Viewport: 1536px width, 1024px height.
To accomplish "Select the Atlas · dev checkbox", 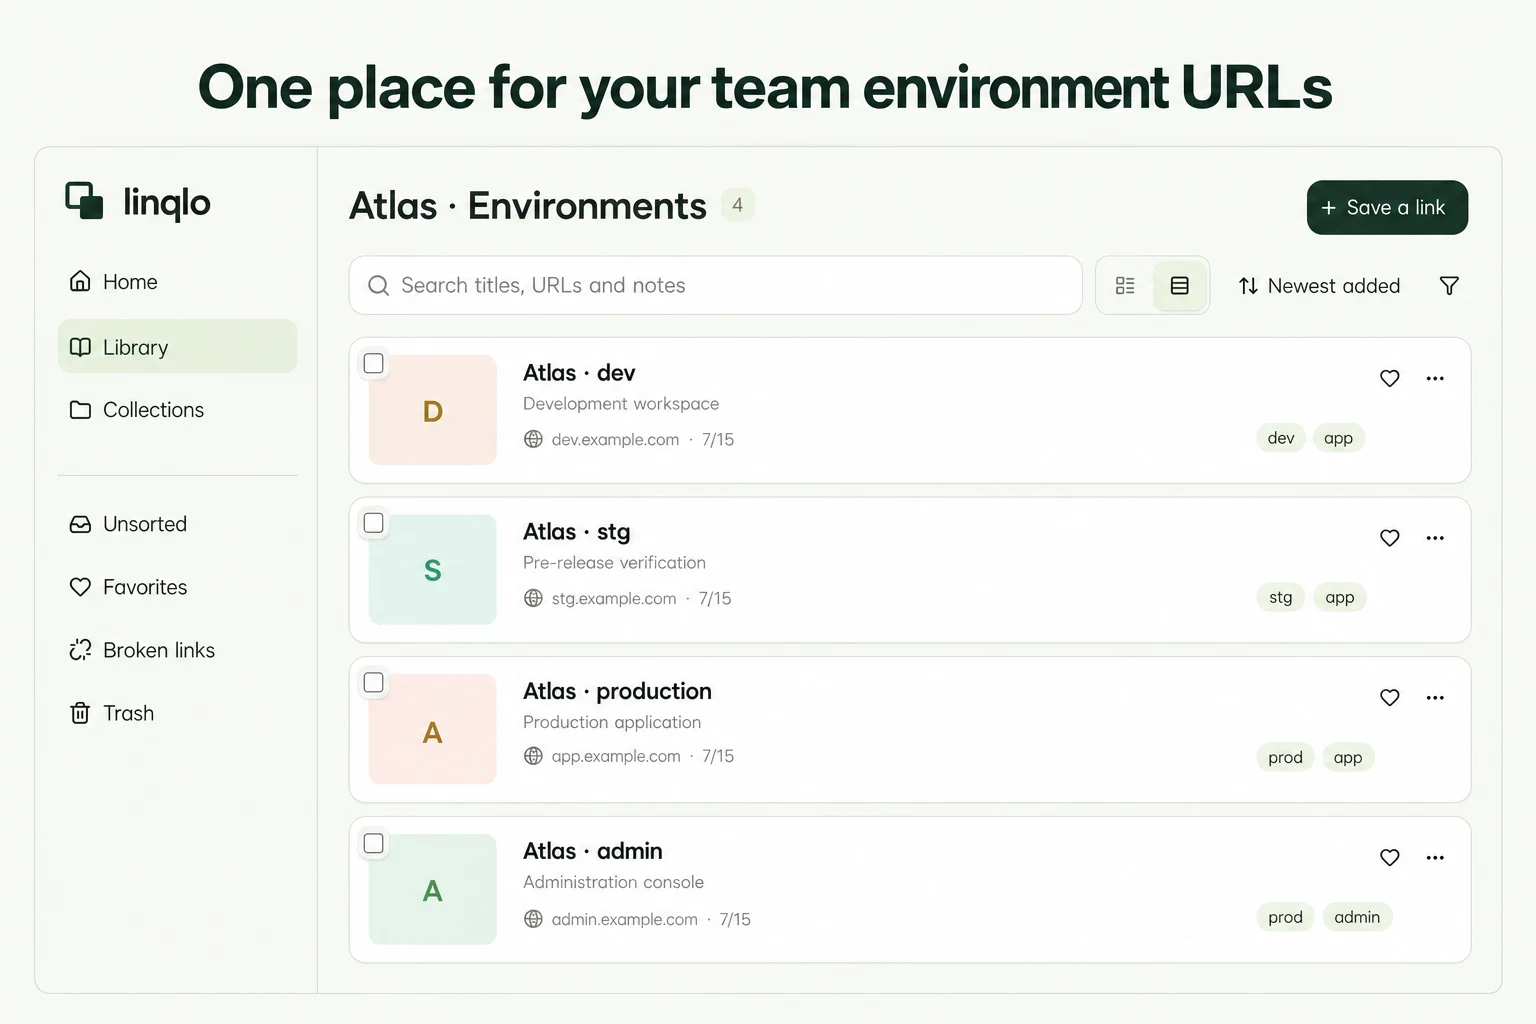I will pyautogui.click(x=374, y=363).
